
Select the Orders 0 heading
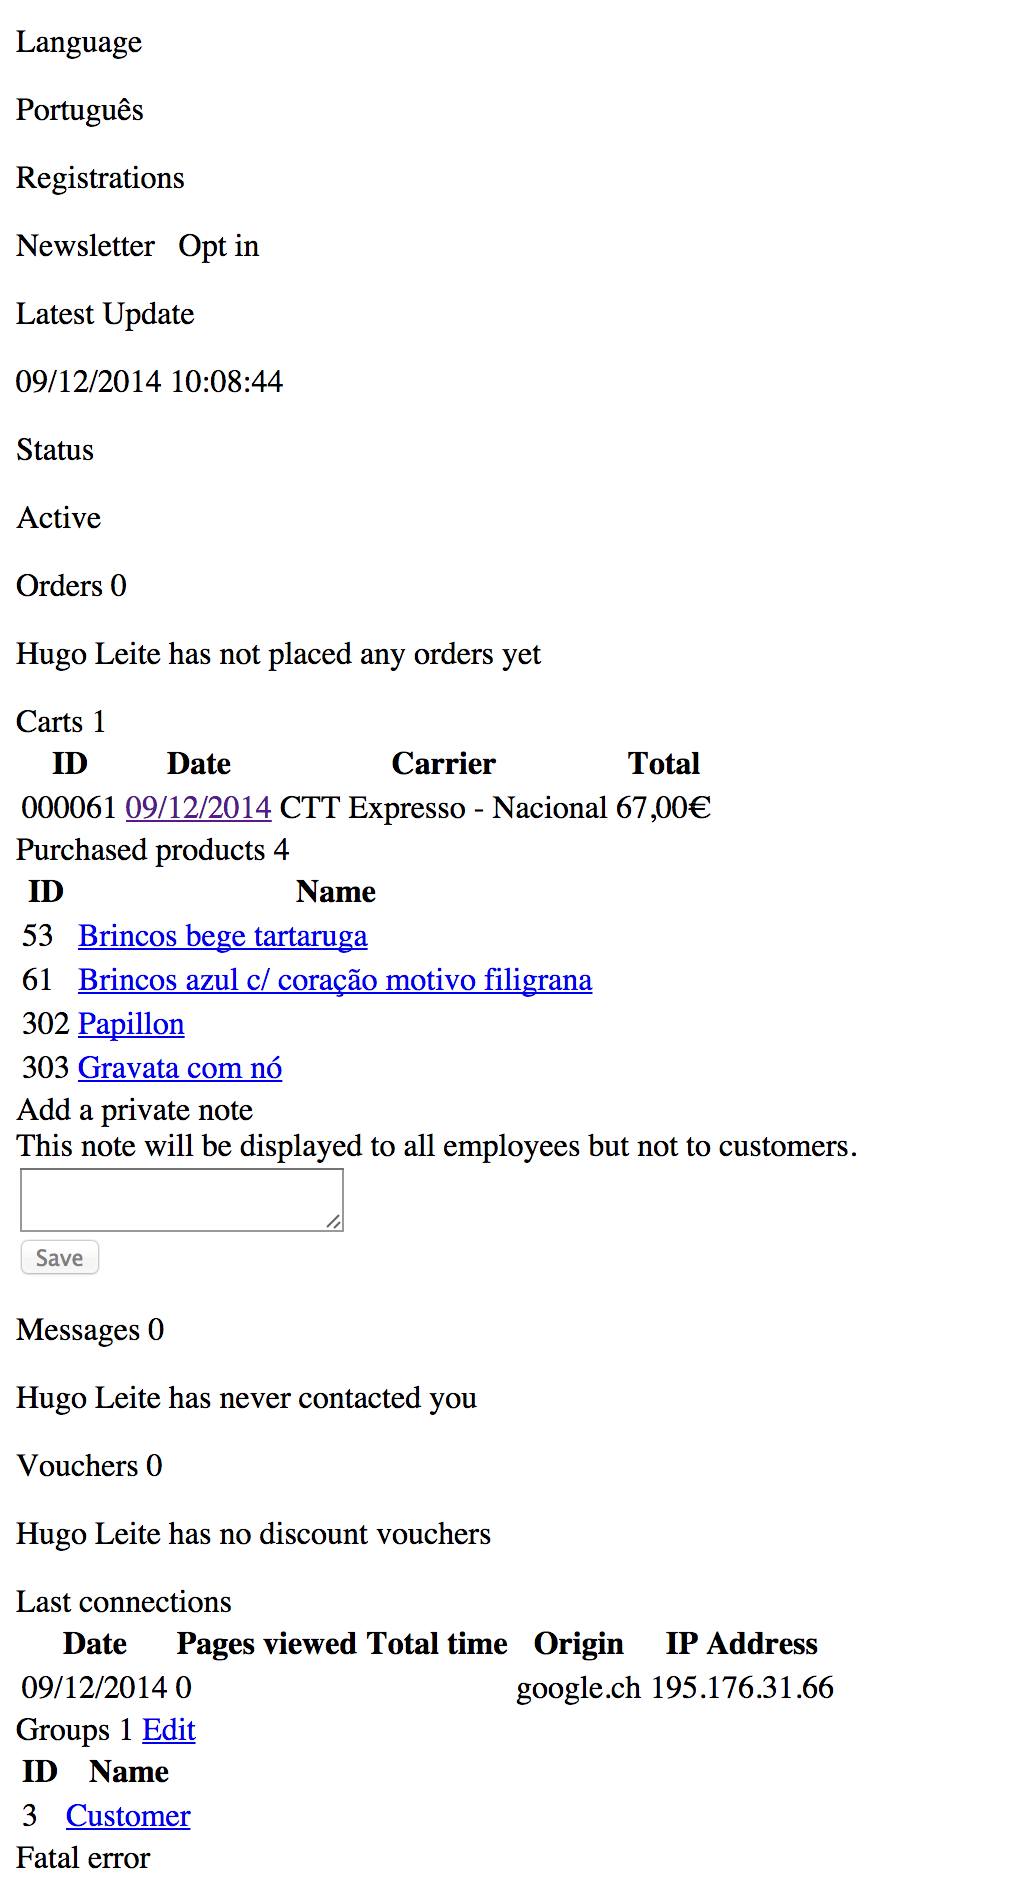[x=72, y=585]
